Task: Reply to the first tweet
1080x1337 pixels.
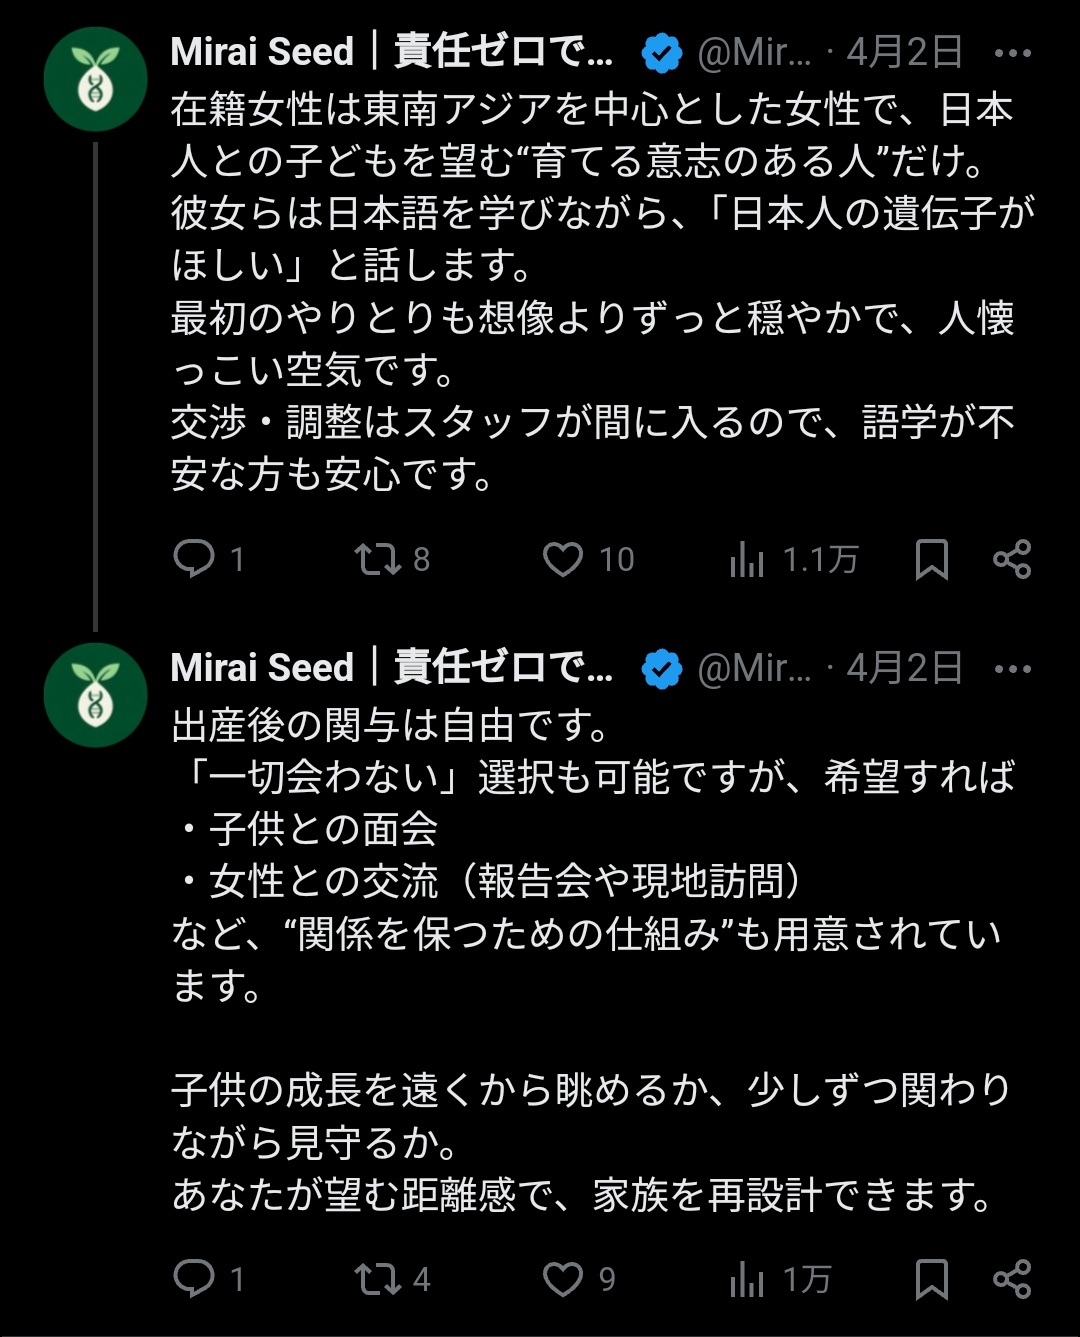Action: coord(194,559)
